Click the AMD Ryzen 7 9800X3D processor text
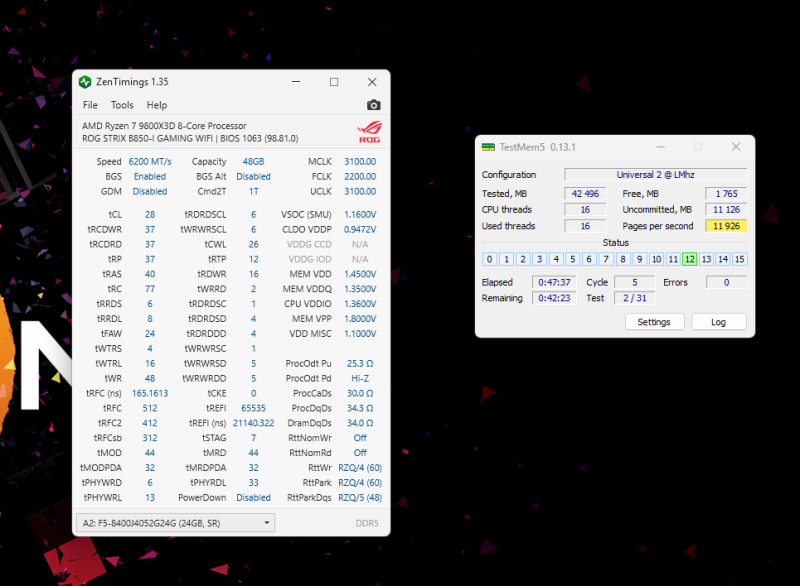This screenshot has height=586, width=800. pos(164,125)
